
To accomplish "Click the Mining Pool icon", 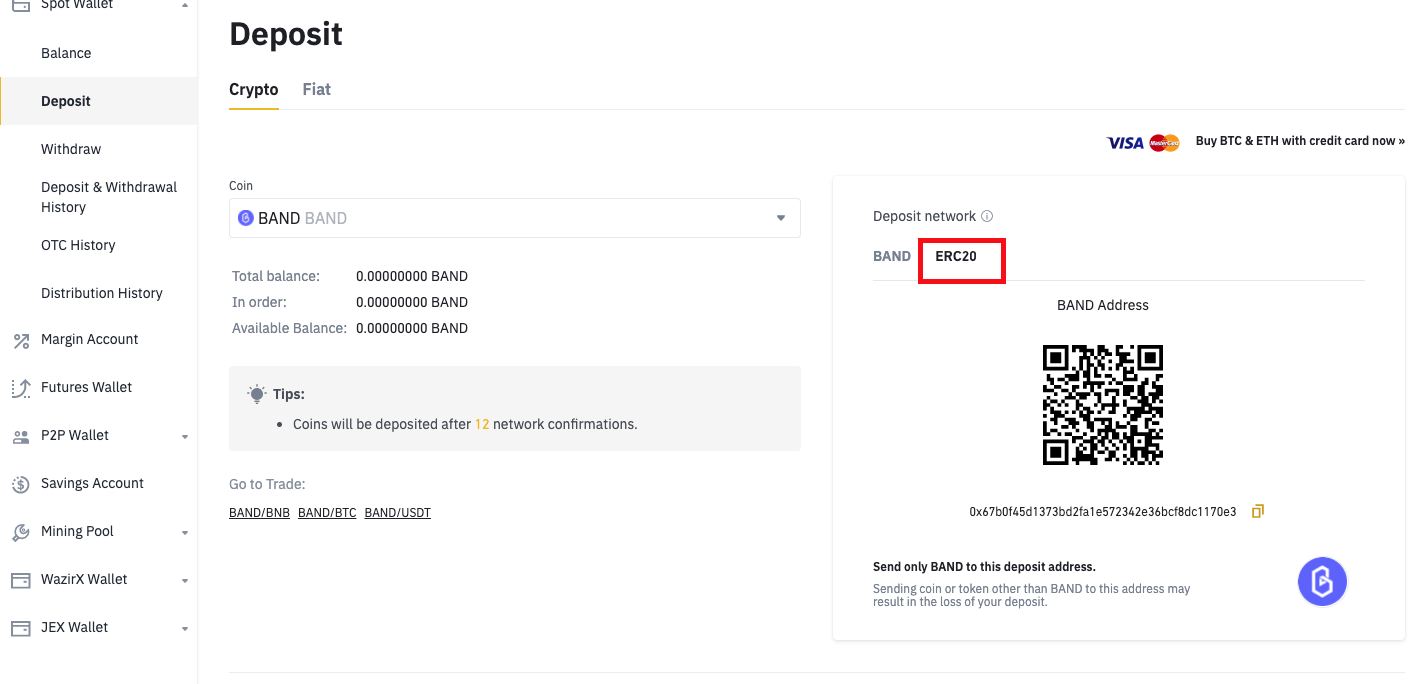I will [x=20, y=532].
